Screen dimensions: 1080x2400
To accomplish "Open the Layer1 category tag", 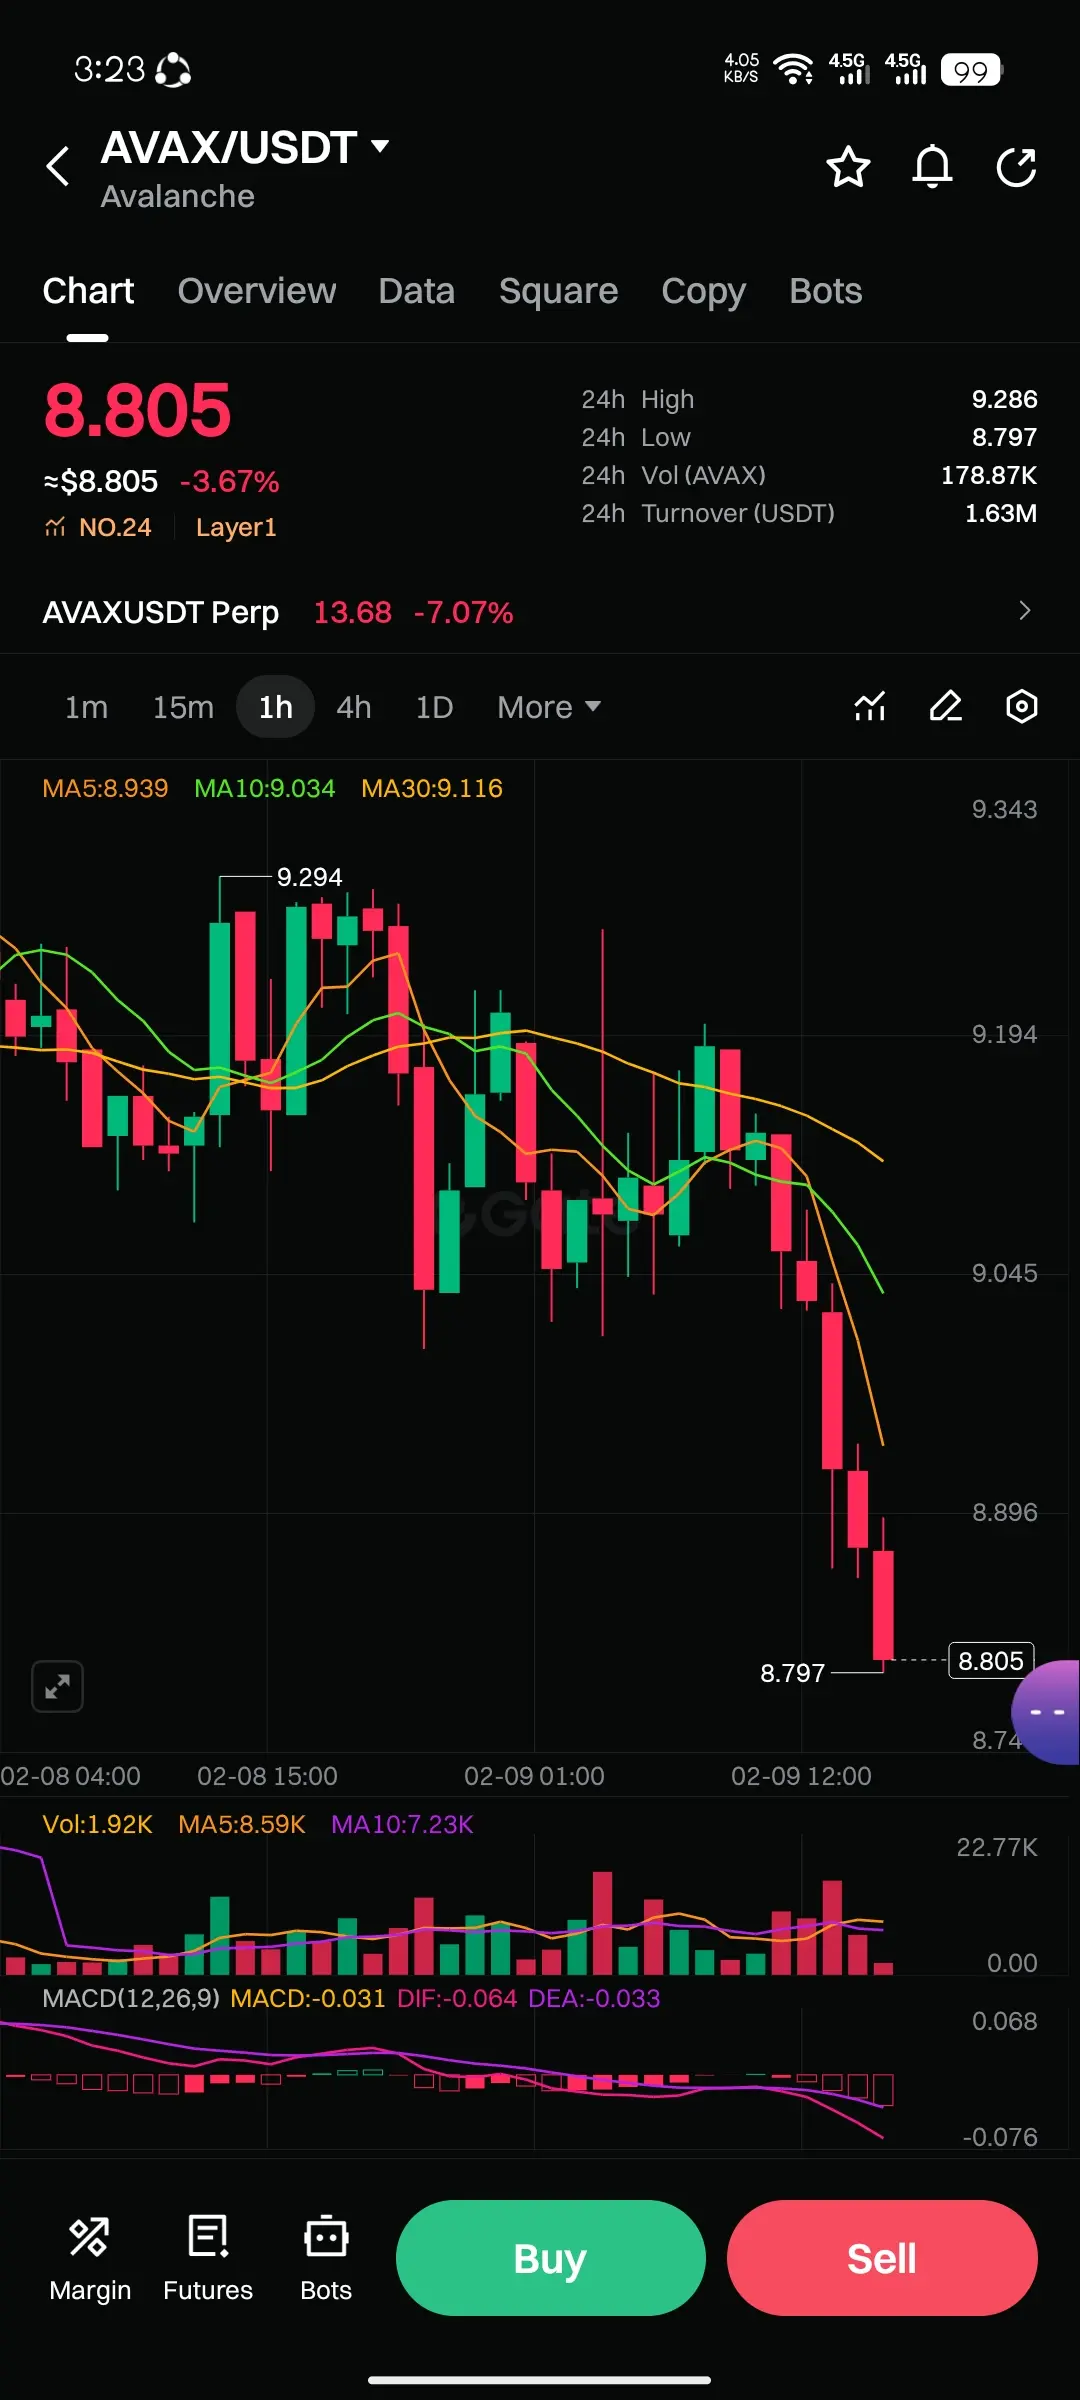I will (236, 527).
